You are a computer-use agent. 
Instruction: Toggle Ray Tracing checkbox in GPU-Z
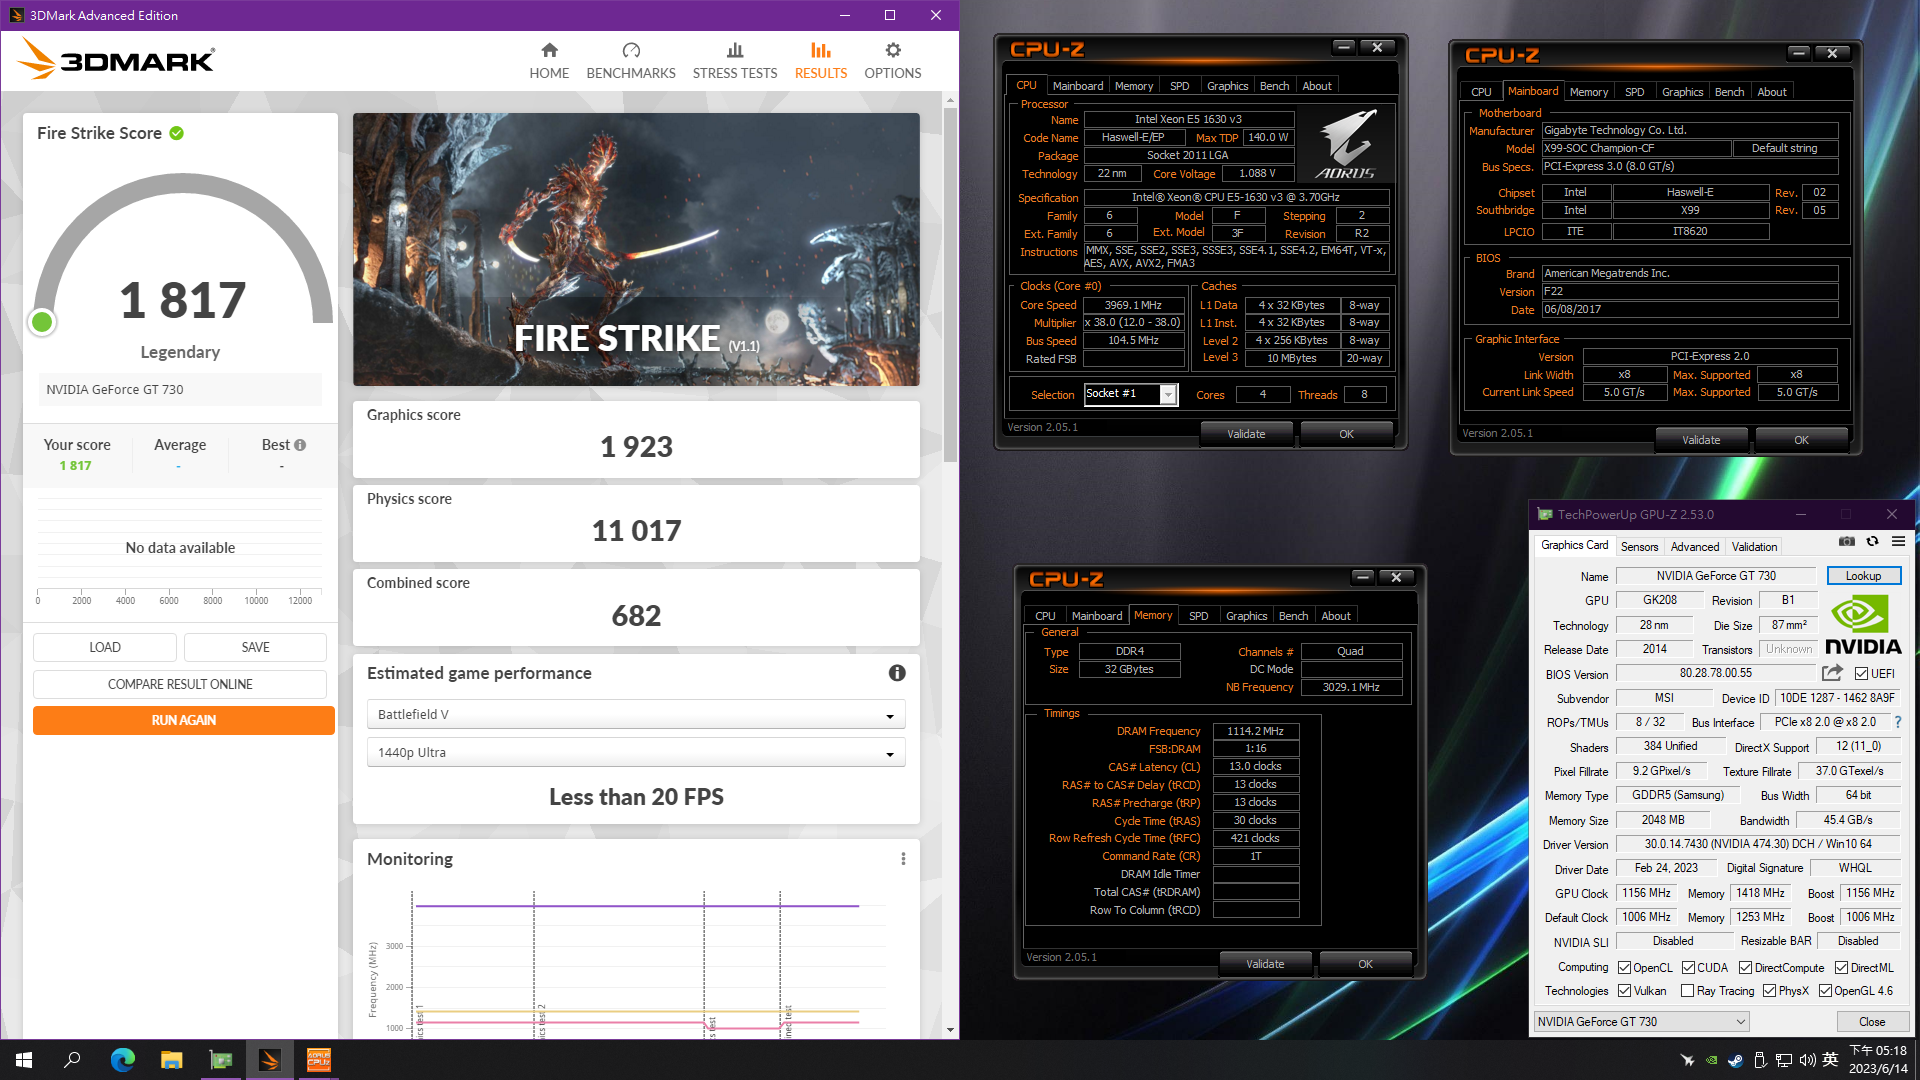click(1688, 991)
